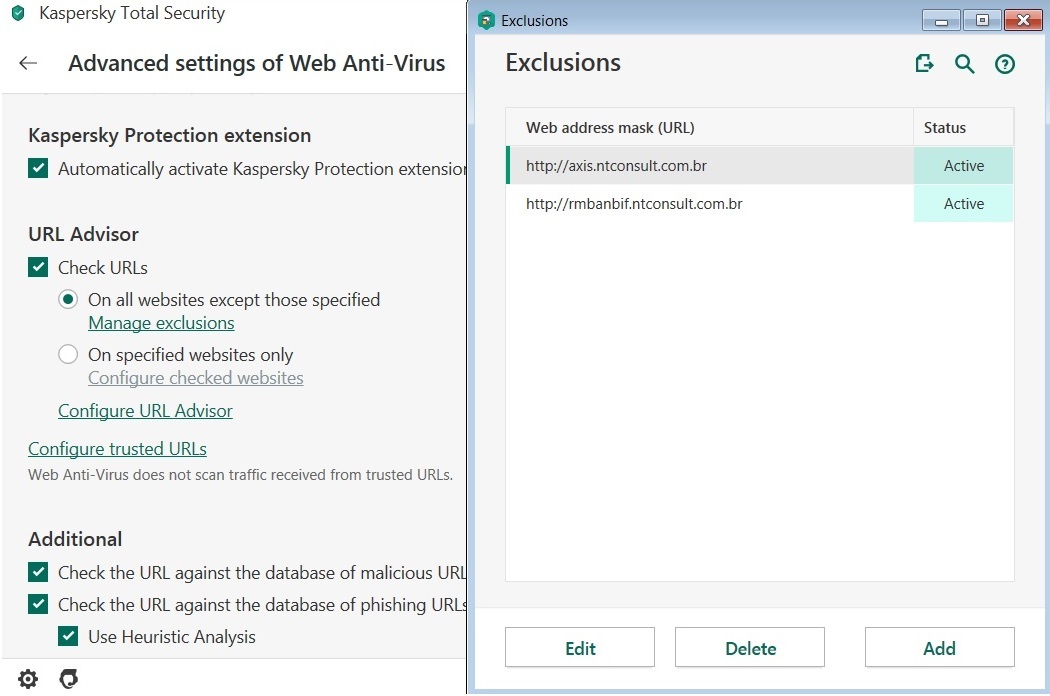
Task: Uncheck the Check URLs checkbox
Action: click(x=38, y=267)
